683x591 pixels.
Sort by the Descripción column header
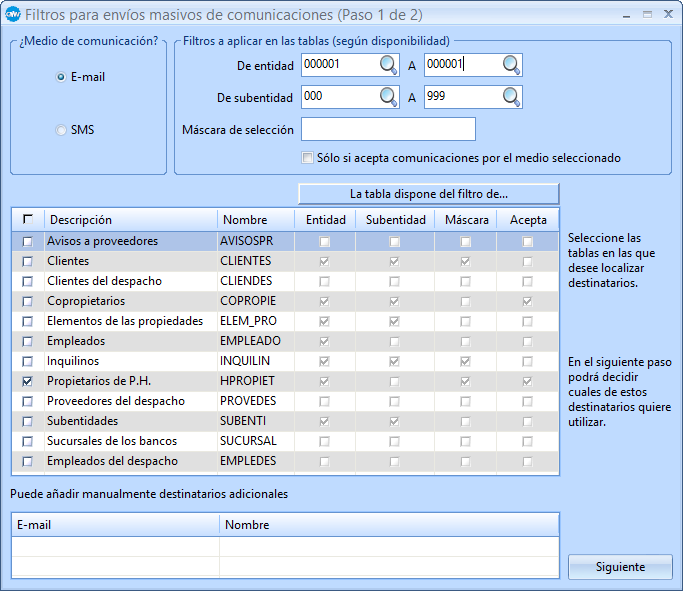pos(130,219)
